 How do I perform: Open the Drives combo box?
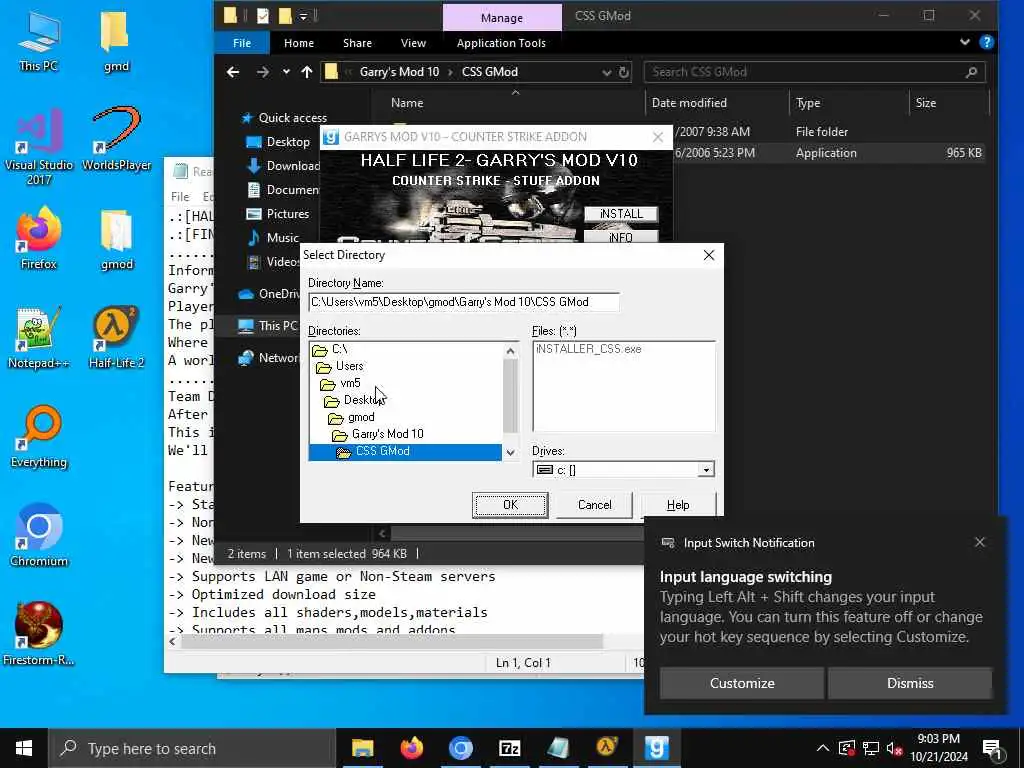pyautogui.click(x=624, y=470)
